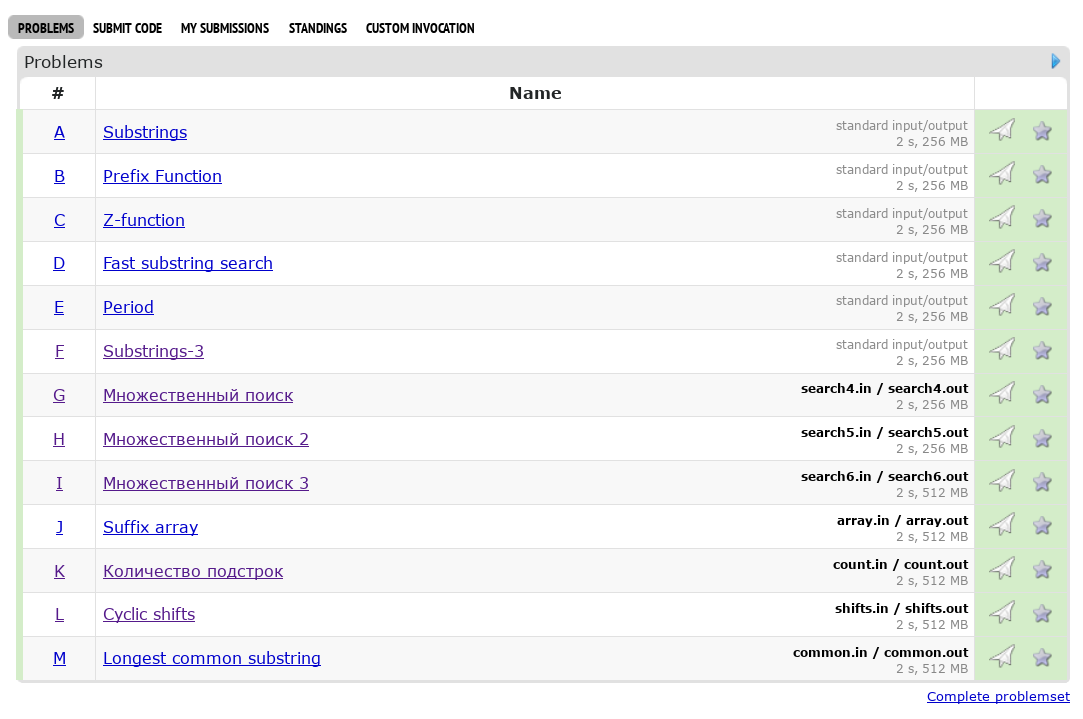Open Suffix array problem link
The width and height of the screenshot is (1083, 719).
pos(151,527)
